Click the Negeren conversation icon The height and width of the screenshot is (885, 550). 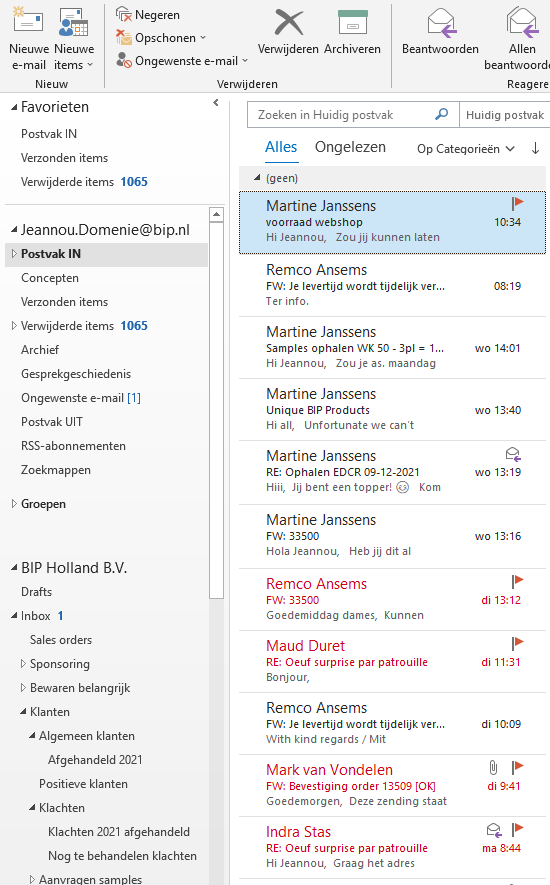point(123,15)
